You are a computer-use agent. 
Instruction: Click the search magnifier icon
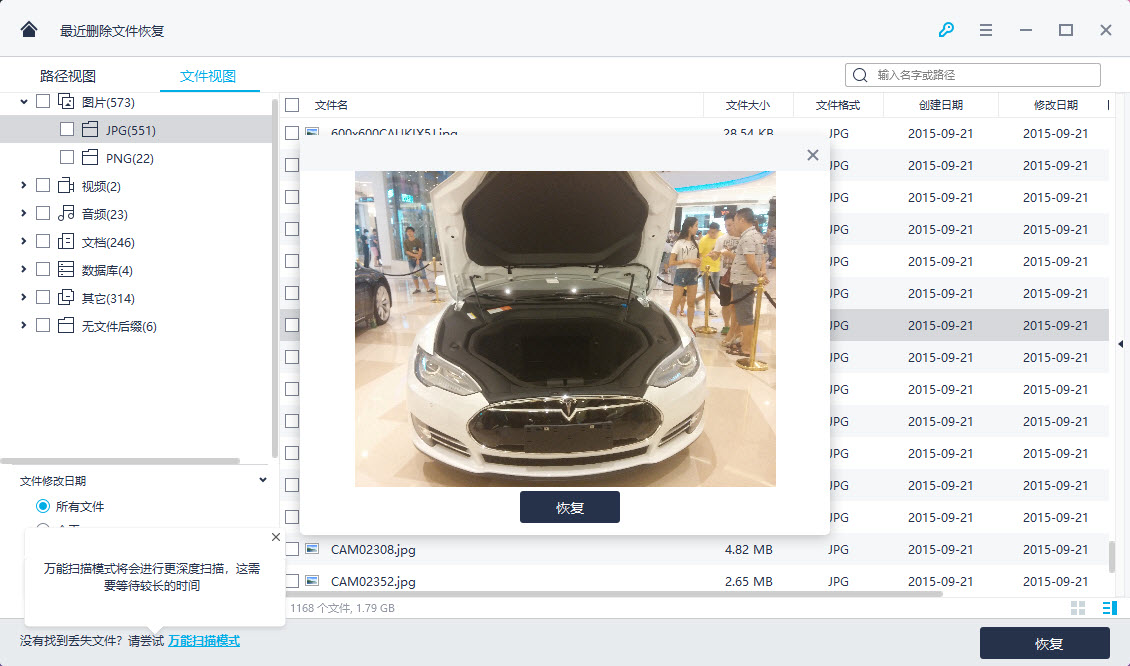(860, 75)
